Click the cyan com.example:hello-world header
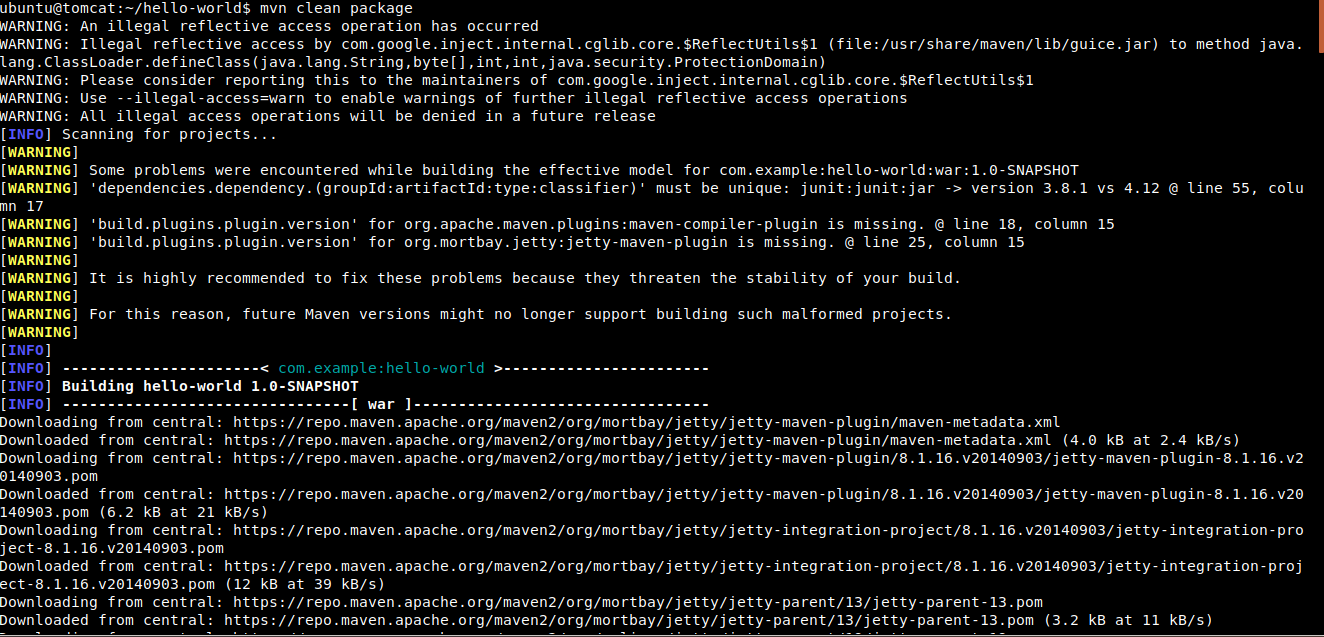The height and width of the screenshot is (637, 1324). [x=381, y=368]
